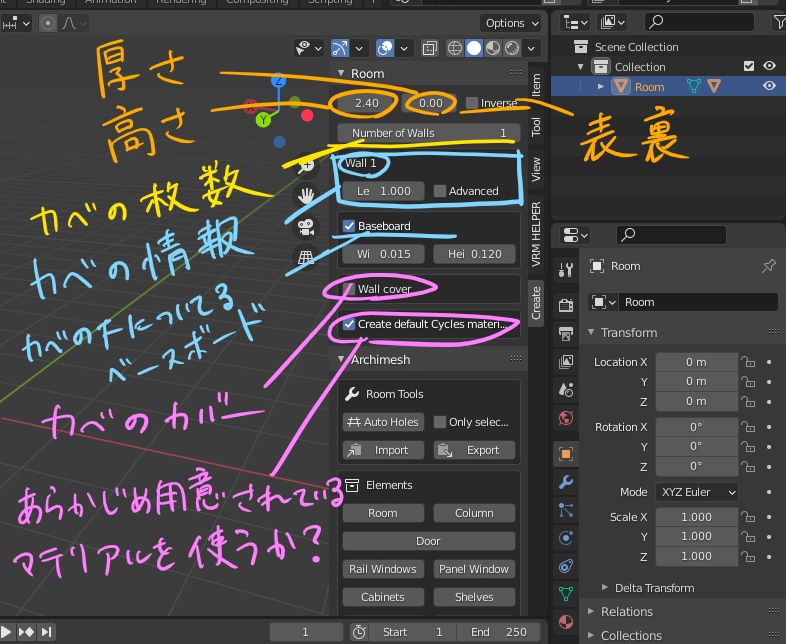Screen dimensions: 786x644
Task: Open the Modifiers wrench tab
Action: coord(566,482)
